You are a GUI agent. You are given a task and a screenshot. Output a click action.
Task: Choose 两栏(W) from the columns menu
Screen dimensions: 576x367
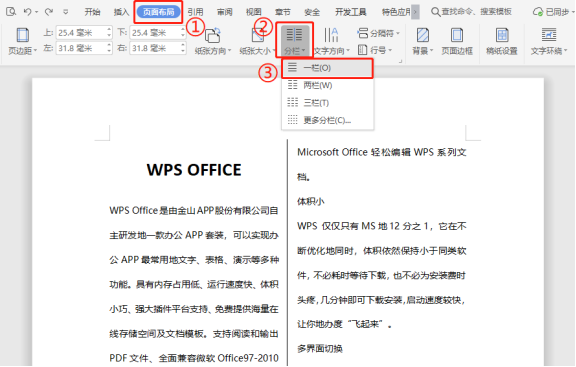click(328, 85)
